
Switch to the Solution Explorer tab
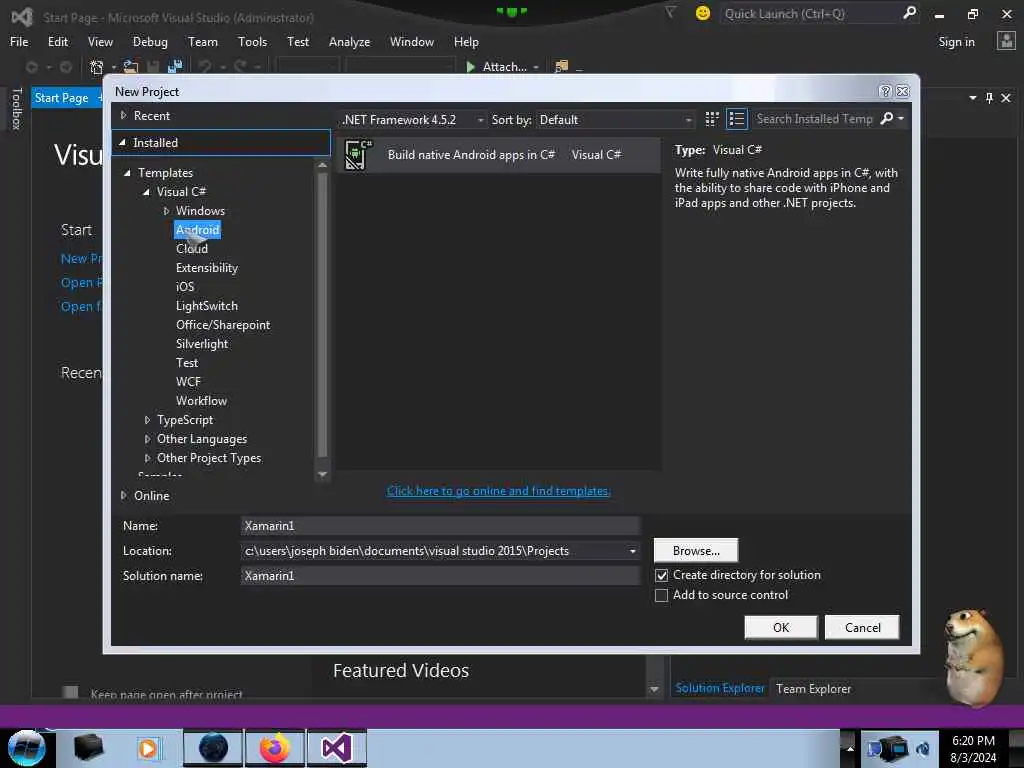pos(720,688)
